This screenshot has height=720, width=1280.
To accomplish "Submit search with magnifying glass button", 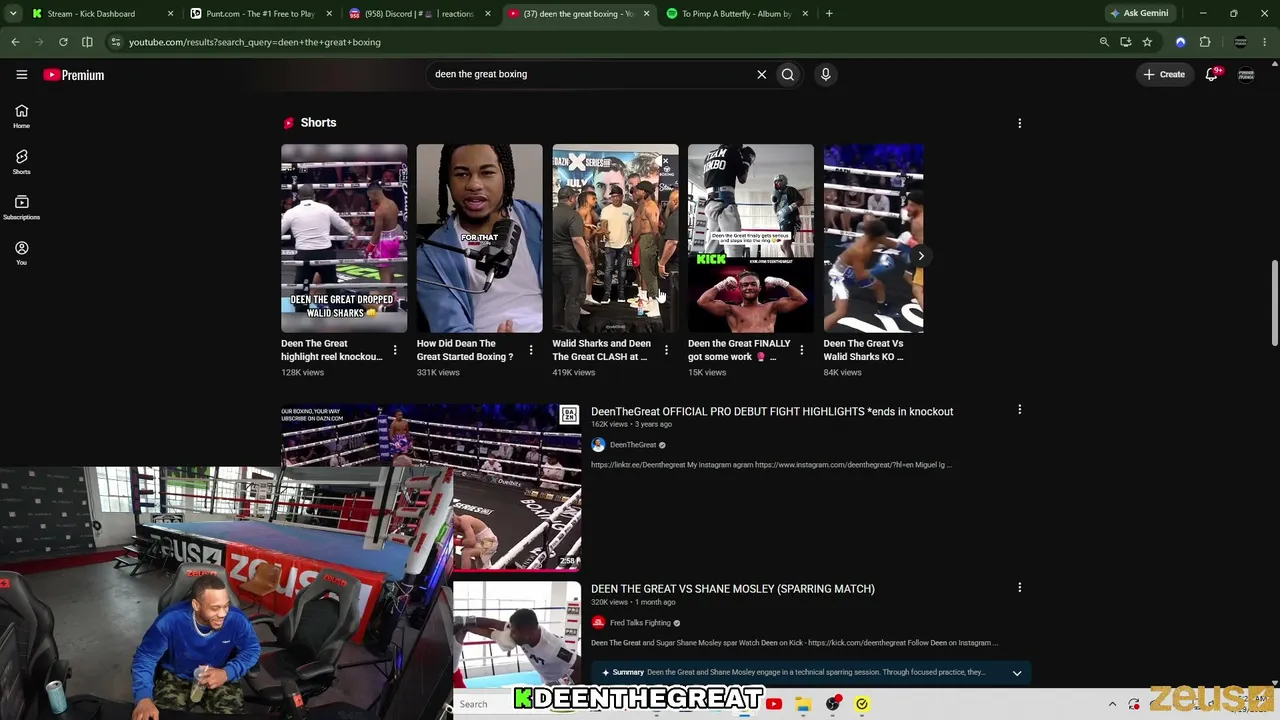I will coord(788,74).
